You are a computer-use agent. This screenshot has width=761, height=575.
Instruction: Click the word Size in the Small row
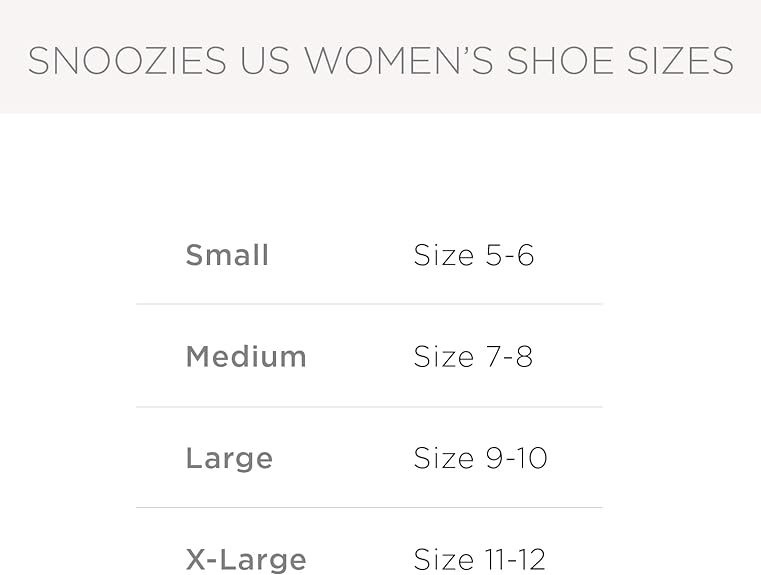click(x=445, y=255)
